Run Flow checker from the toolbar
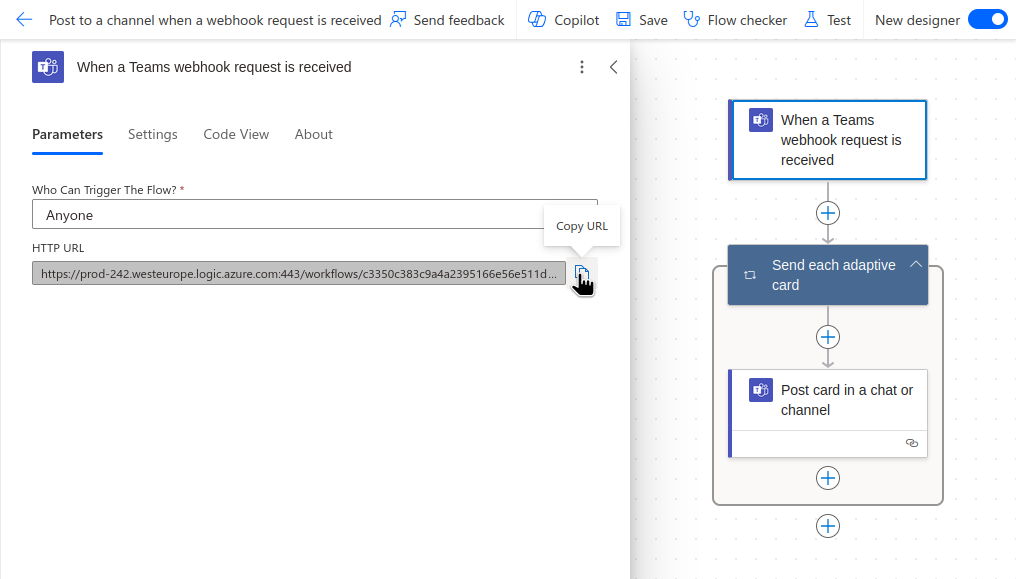 (x=735, y=19)
